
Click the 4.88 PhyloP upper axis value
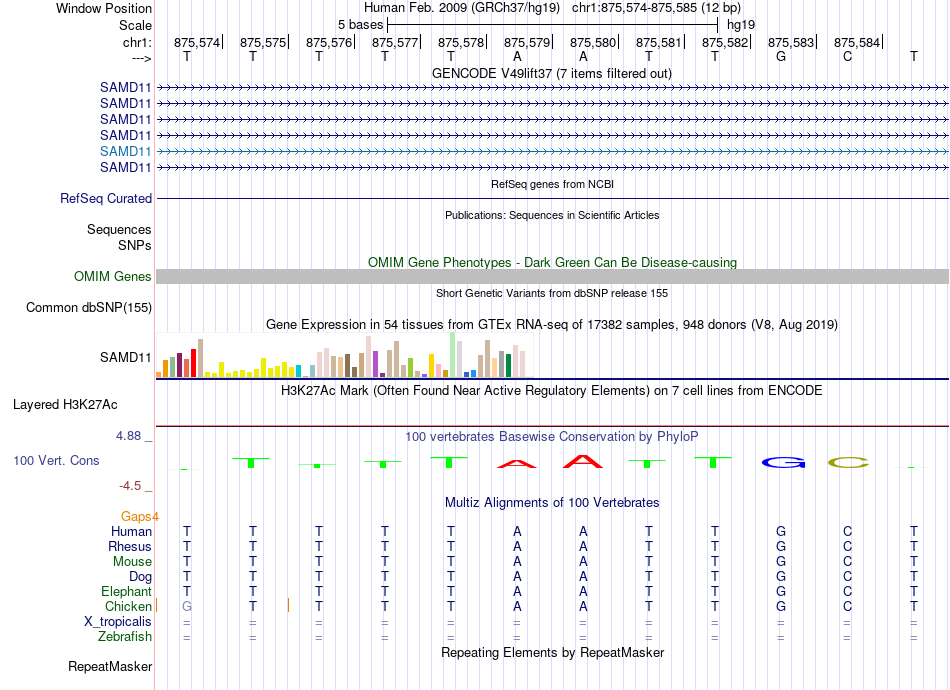pos(128,436)
